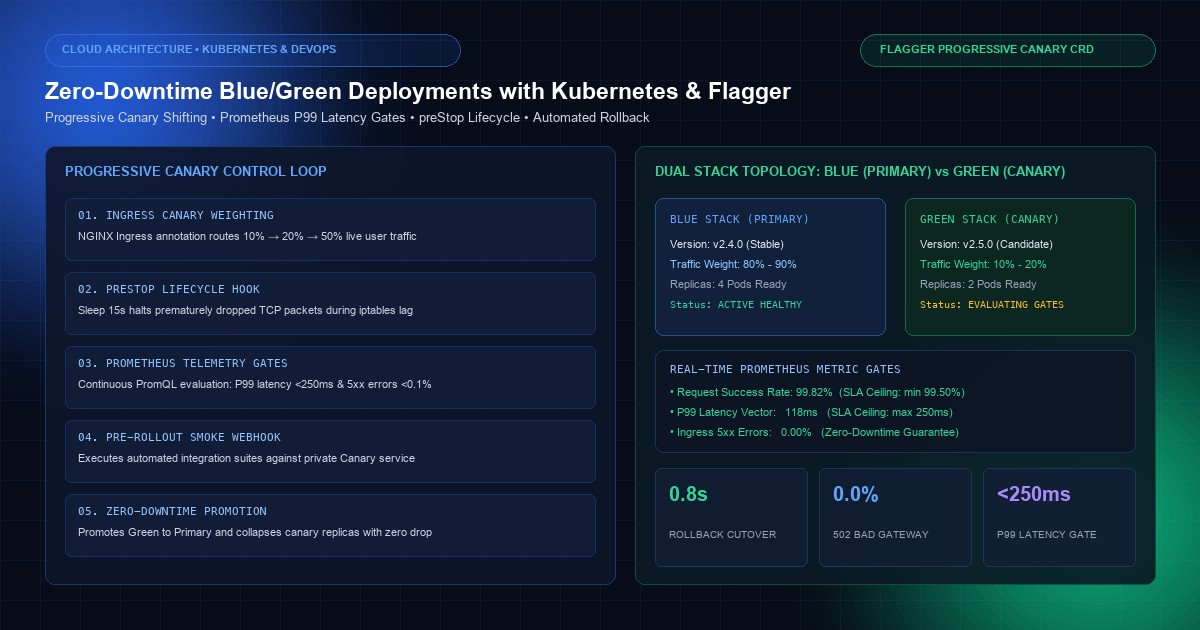Image resolution: width=1200 pixels, height=630 pixels.
Task: Click the NGINX Ingress annotation description line
Action: 247,237
